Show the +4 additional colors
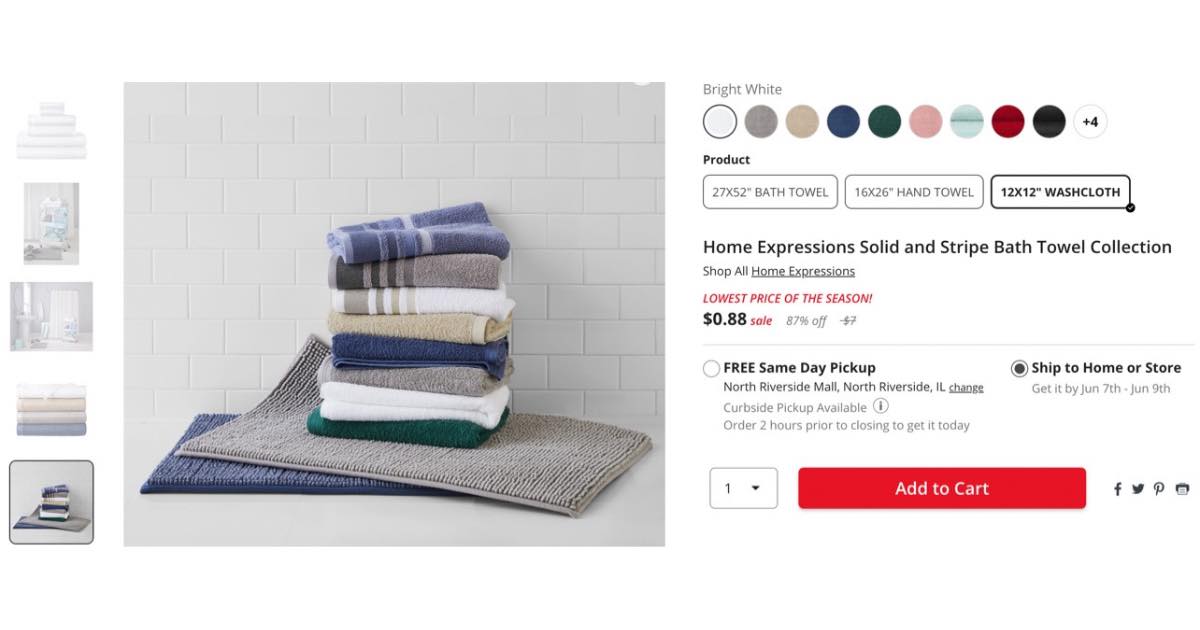This screenshot has width=1200, height=630. pyautogui.click(x=1090, y=122)
